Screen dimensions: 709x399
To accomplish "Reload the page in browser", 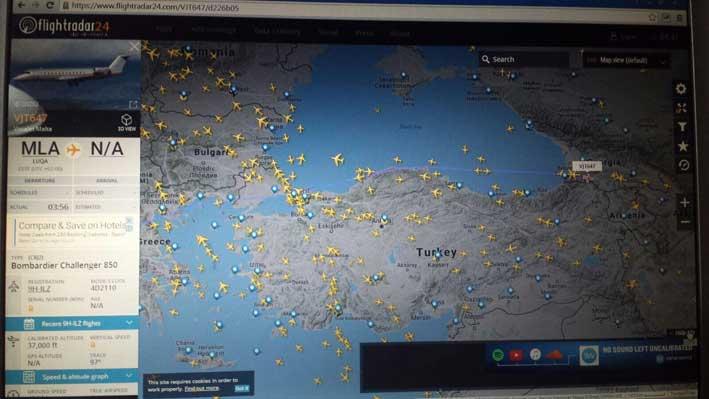I will coord(51,5).
